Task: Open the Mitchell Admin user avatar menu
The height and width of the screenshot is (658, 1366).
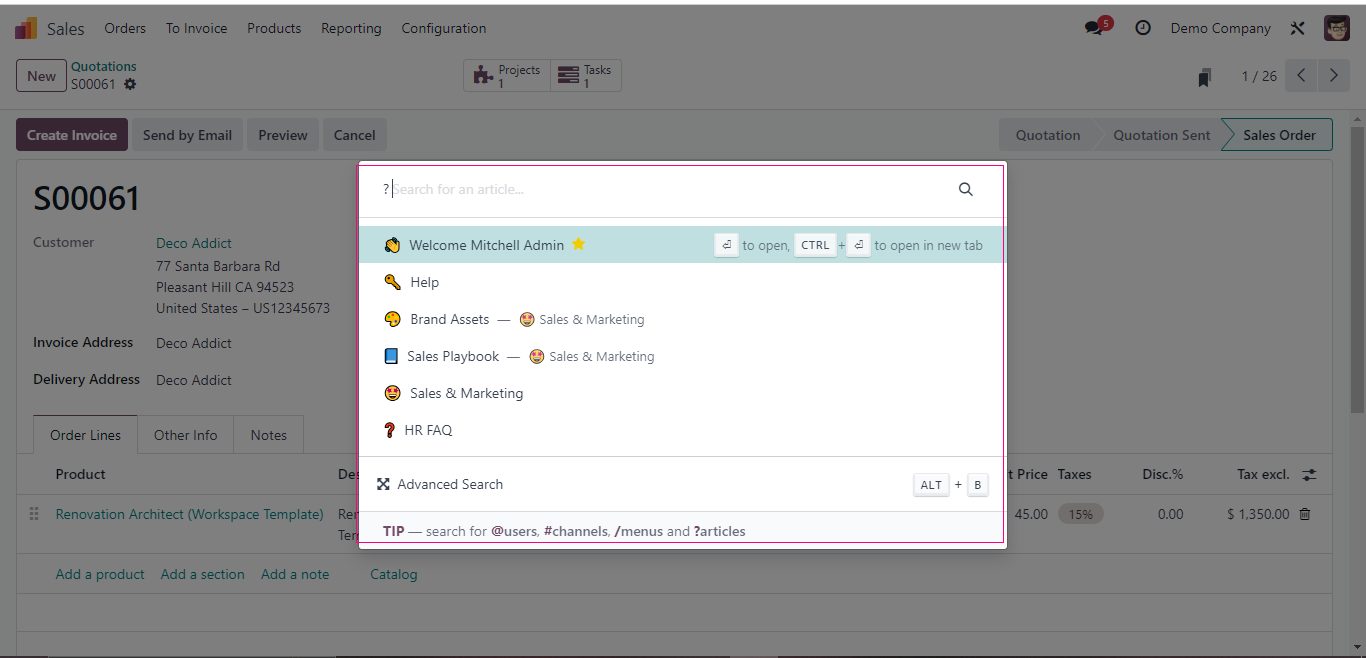Action: tap(1337, 28)
